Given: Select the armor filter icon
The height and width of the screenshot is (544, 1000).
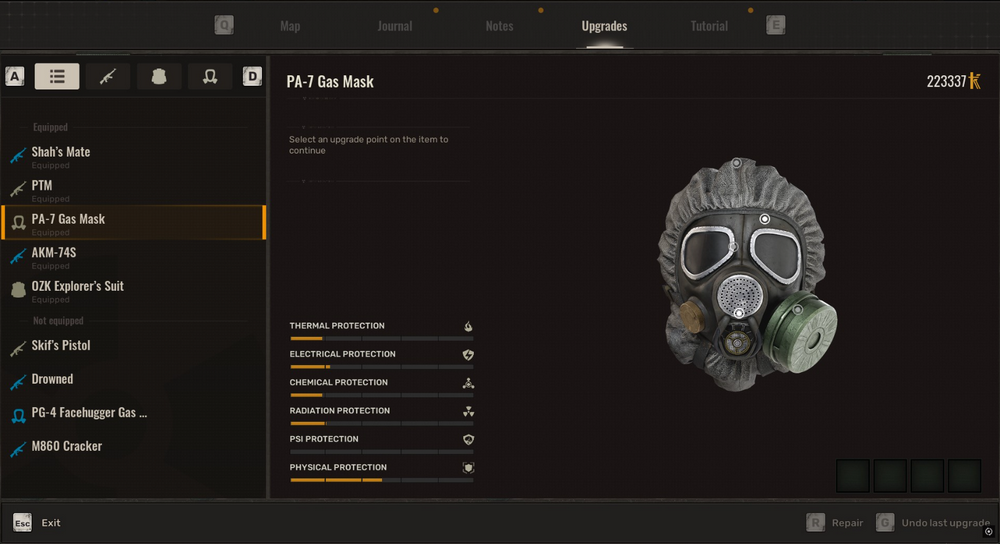Looking at the screenshot, I should point(159,76).
